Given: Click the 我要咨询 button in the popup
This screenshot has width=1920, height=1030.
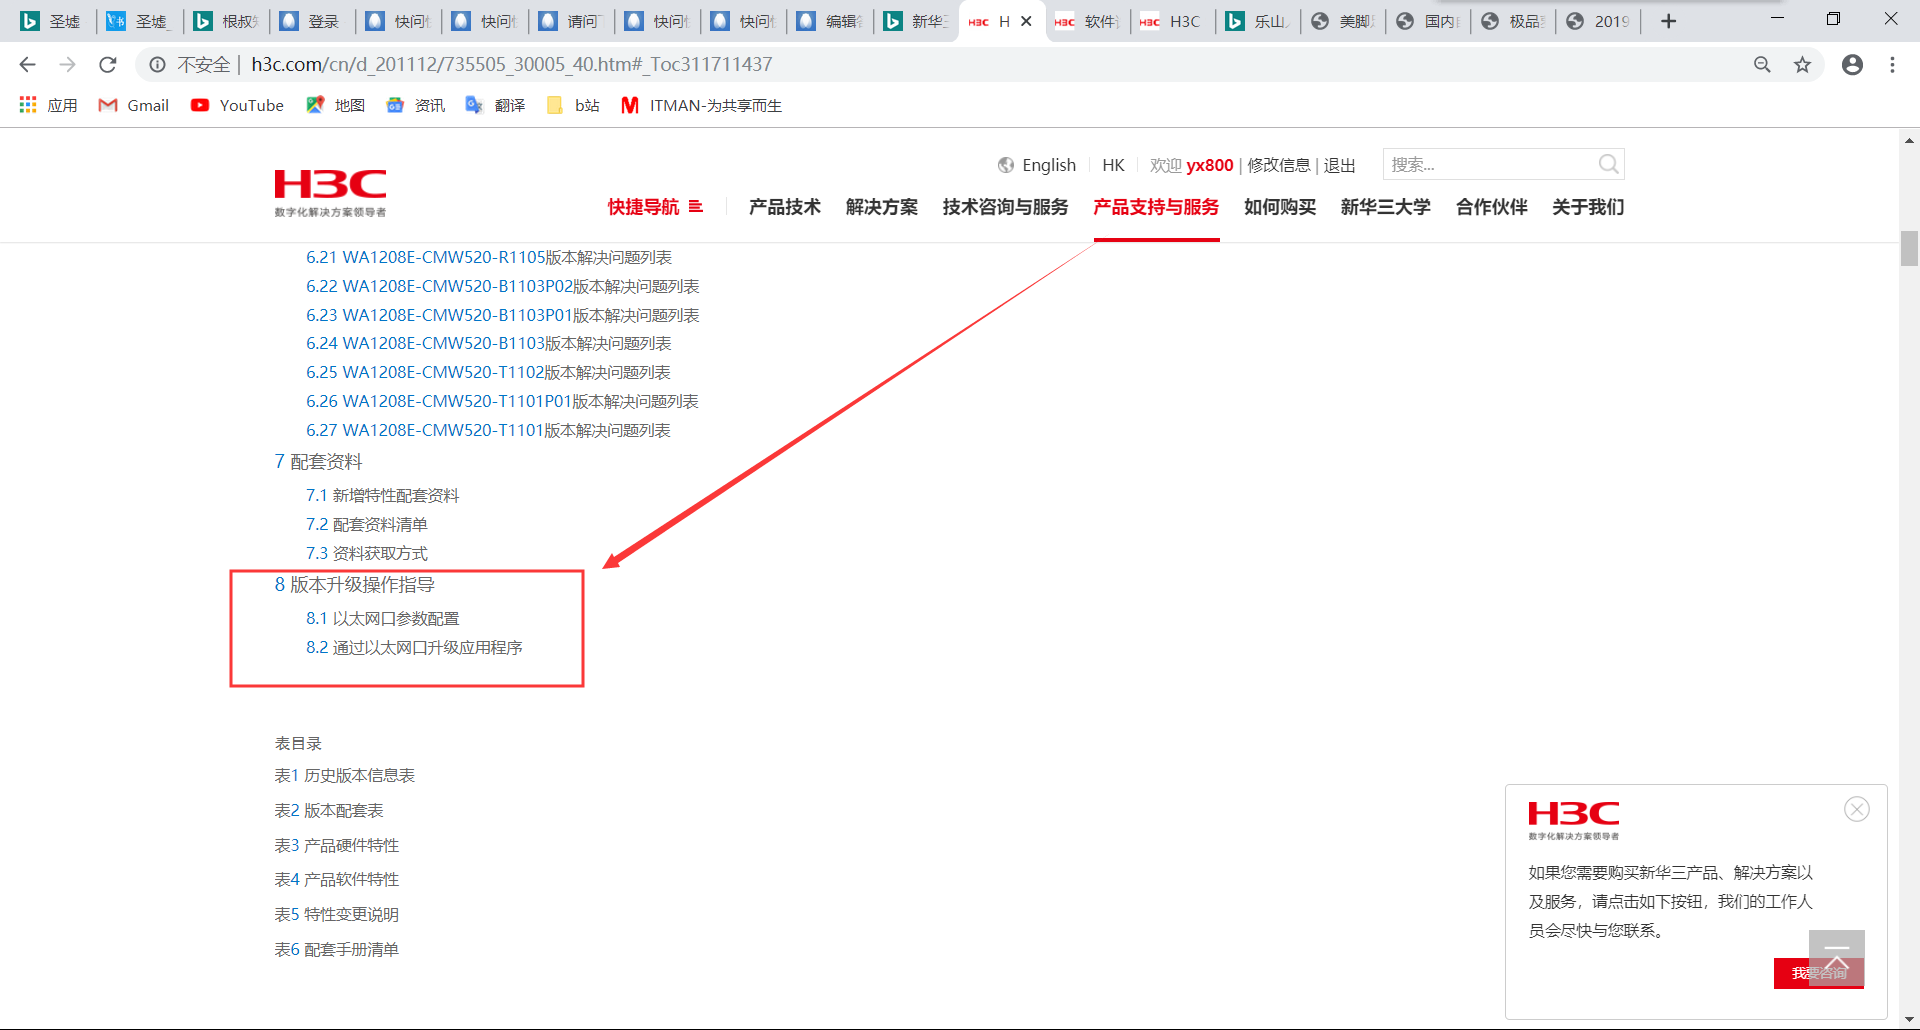Looking at the screenshot, I should click(1819, 973).
